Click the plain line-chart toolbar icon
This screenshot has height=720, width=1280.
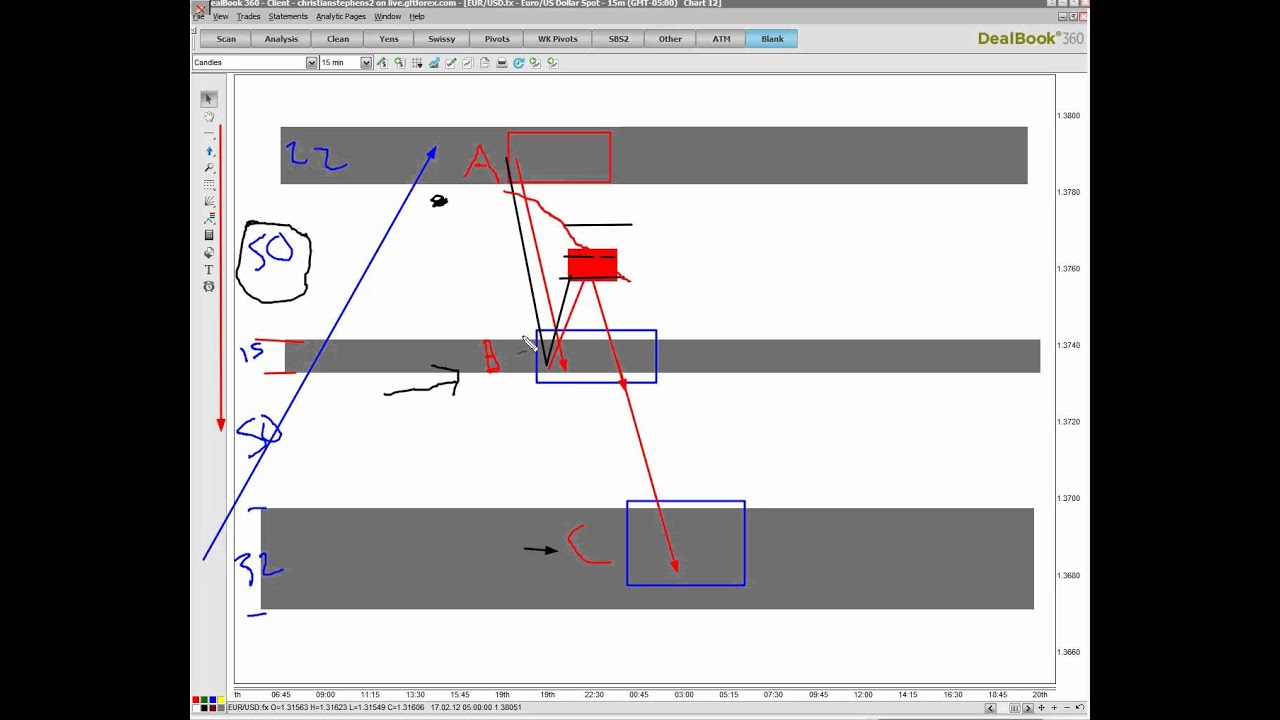coord(467,62)
